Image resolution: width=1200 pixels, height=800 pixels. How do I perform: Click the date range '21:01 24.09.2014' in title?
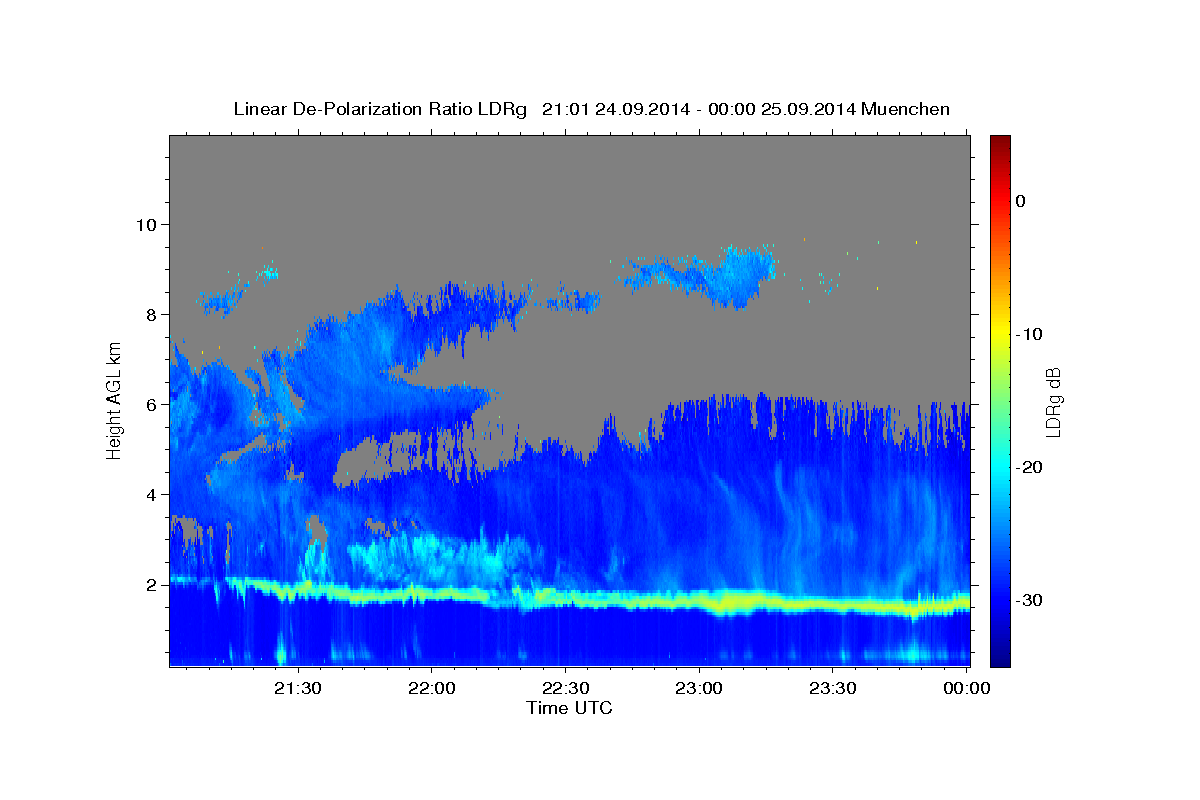click(616, 109)
